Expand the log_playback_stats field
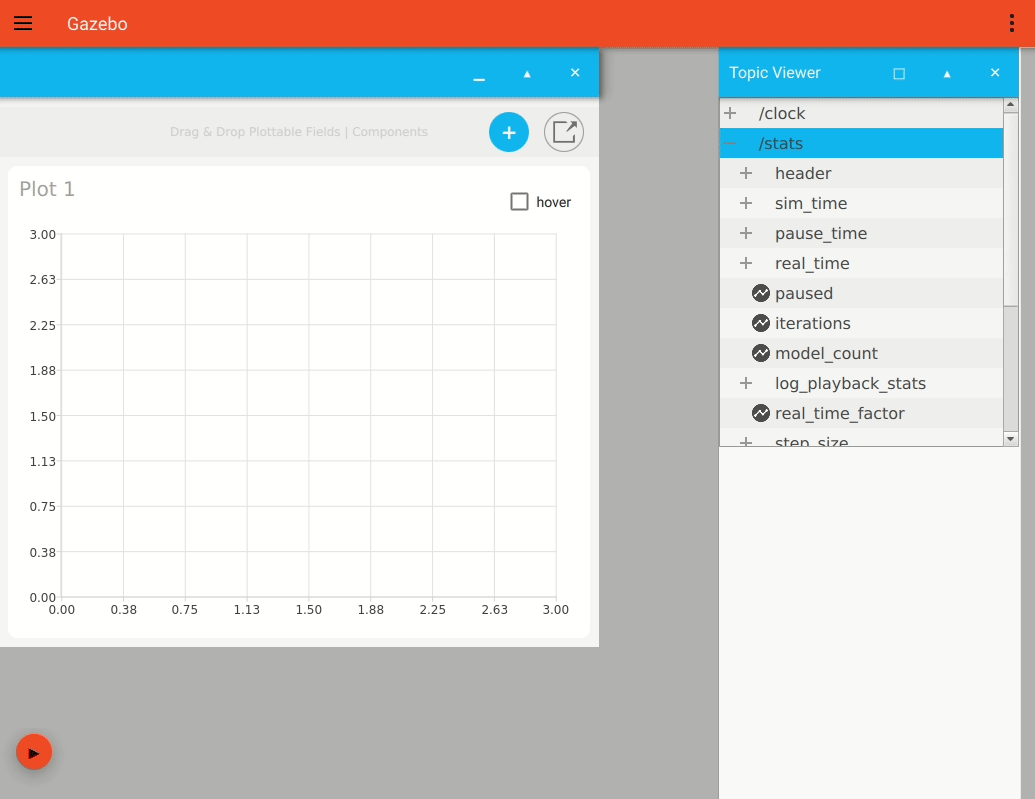 click(746, 383)
